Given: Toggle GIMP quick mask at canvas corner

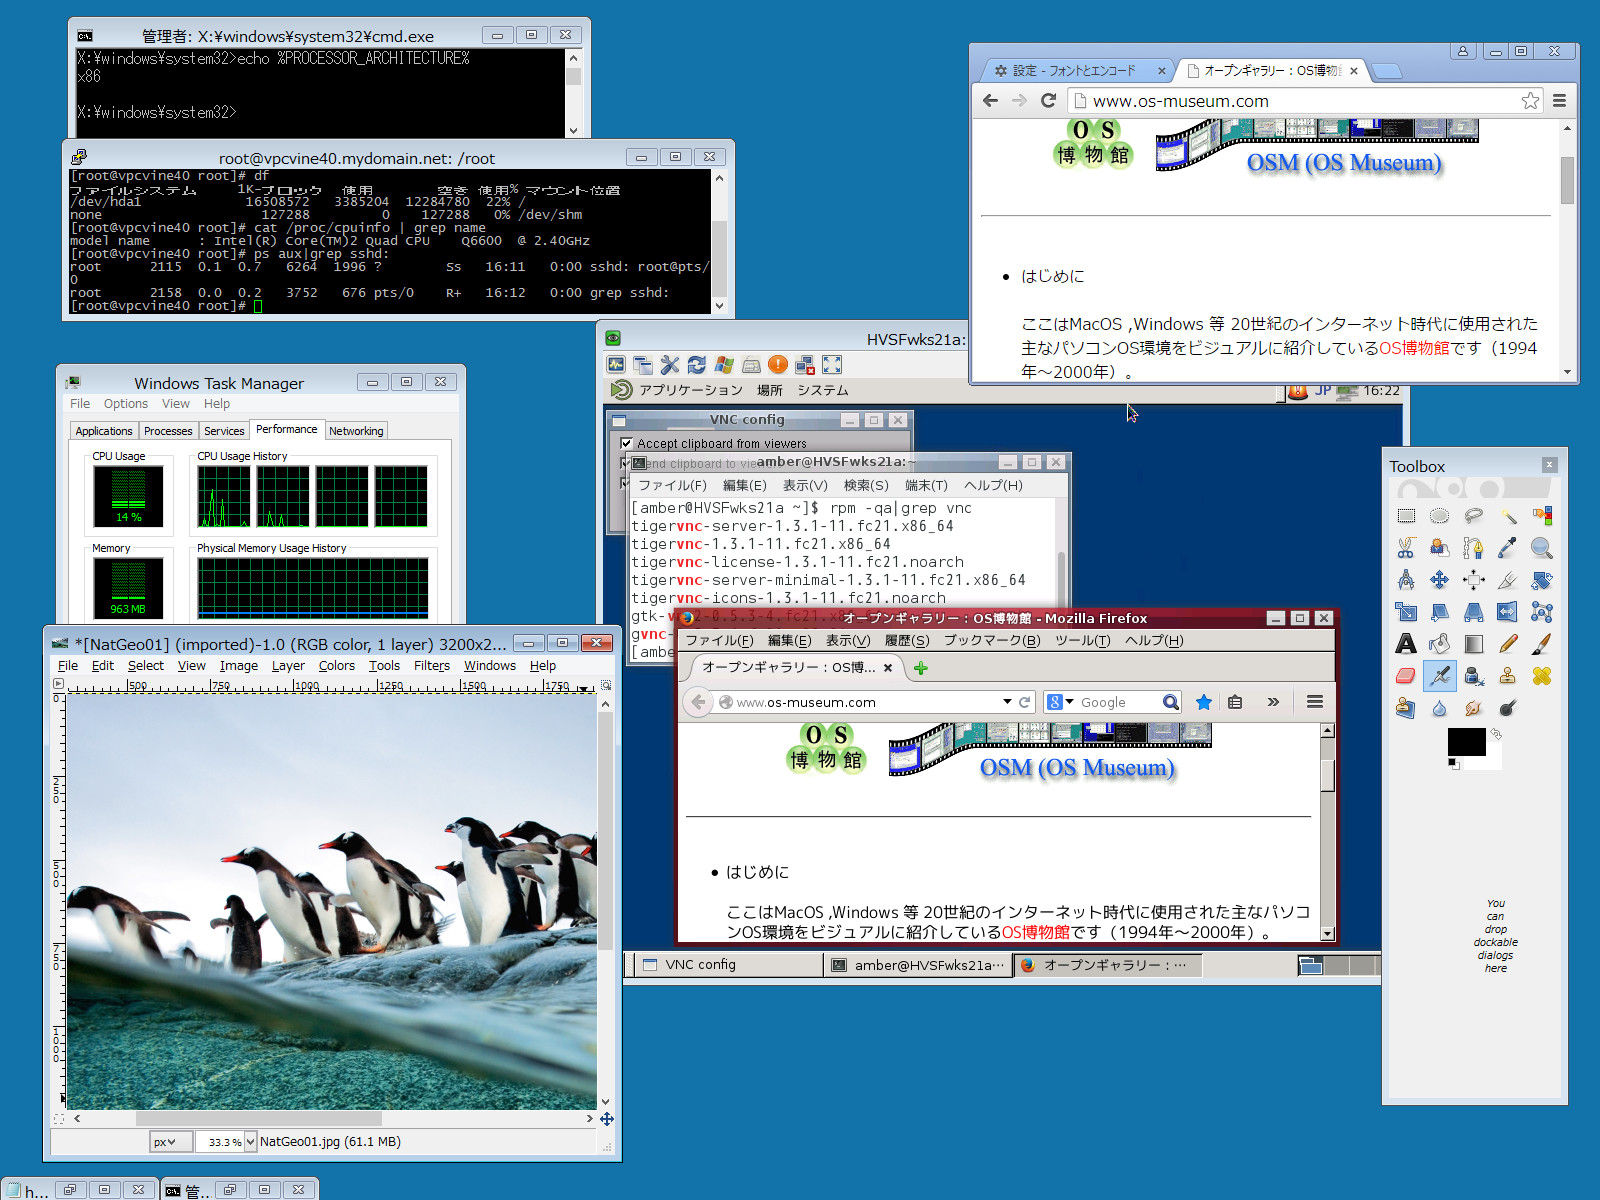Looking at the screenshot, I should pos(59,1119).
